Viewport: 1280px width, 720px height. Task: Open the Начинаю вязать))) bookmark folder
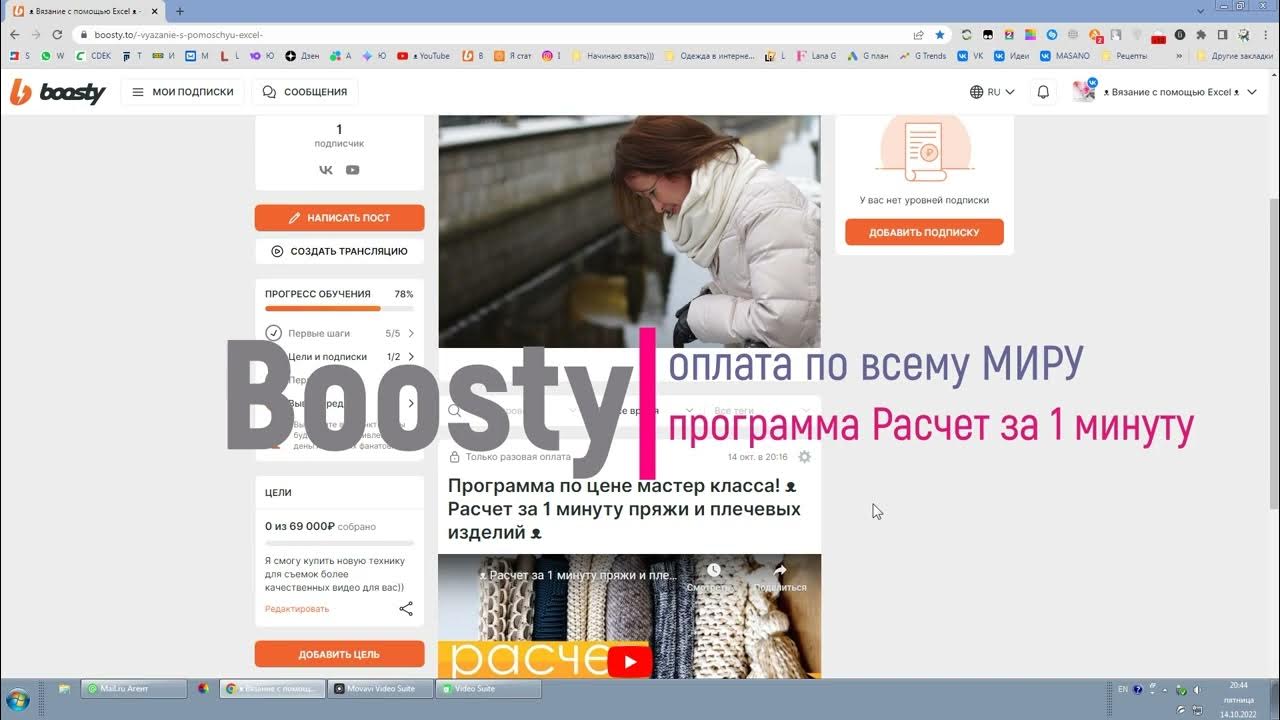point(611,56)
